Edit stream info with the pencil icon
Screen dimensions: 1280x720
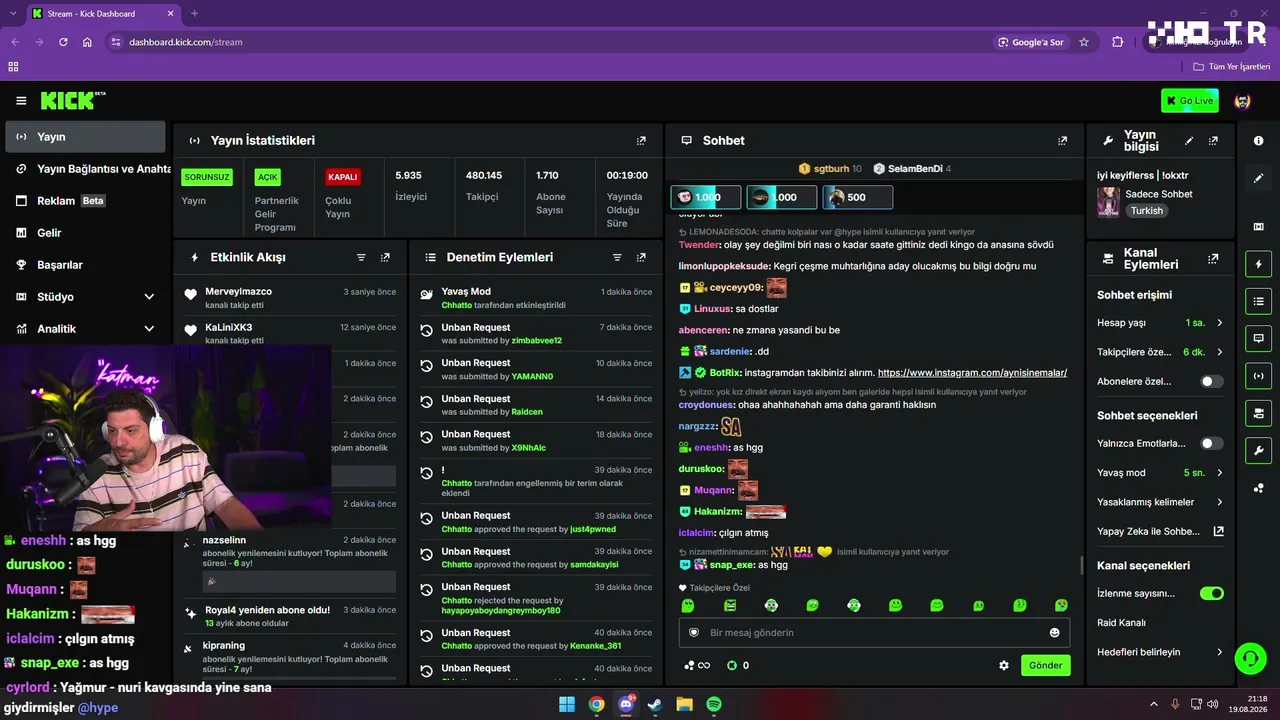coord(1189,141)
